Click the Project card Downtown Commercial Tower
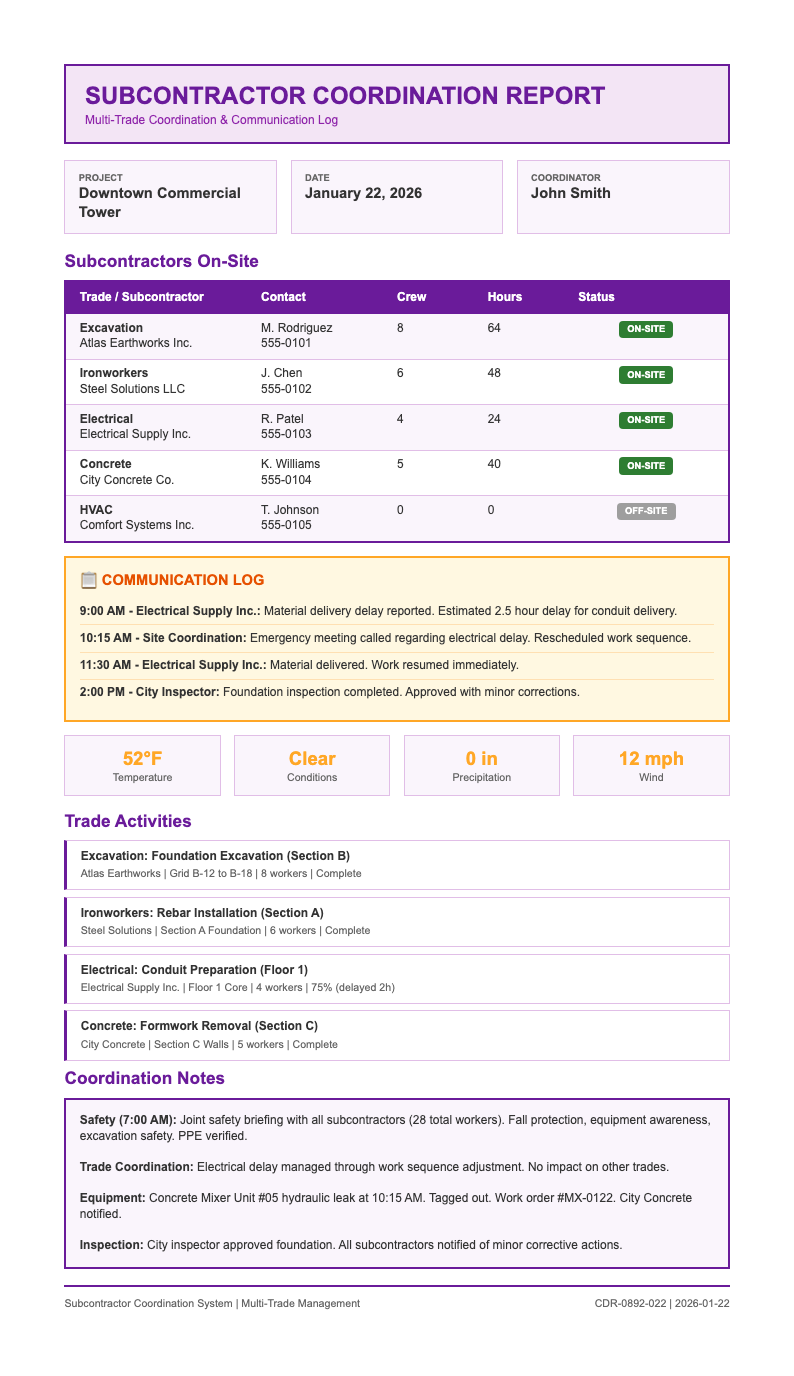The height and width of the screenshot is (1376, 794). click(170, 197)
